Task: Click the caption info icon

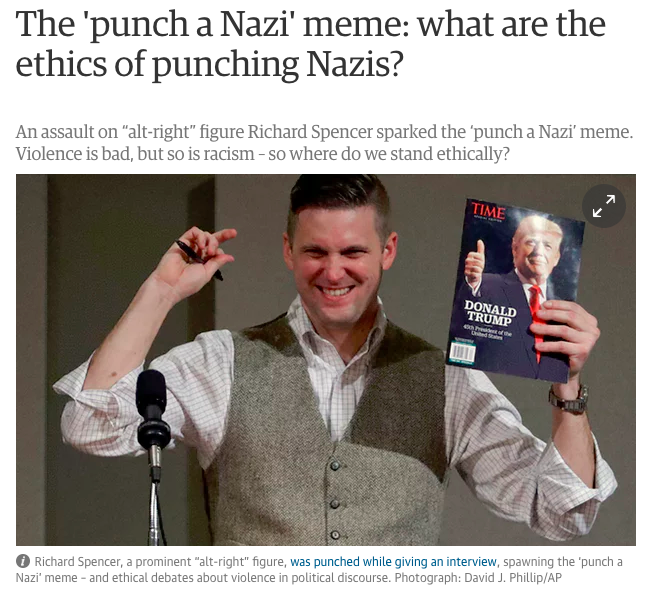Action: [x=23, y=561]
